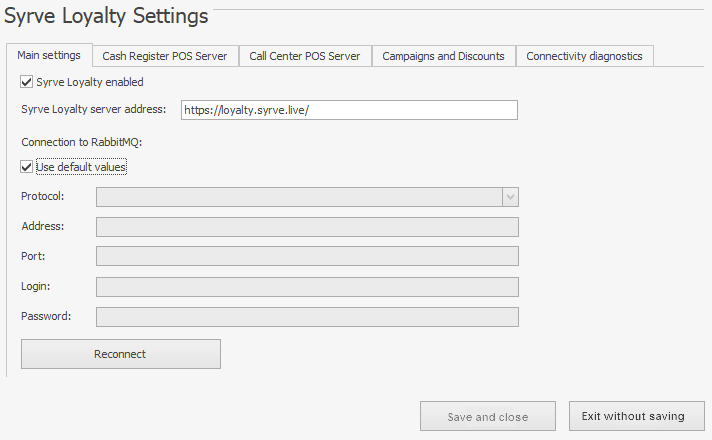Click the RabbitMQ Address input field
The height and width of the screenshot is (440, 712).
pos(307,227)
